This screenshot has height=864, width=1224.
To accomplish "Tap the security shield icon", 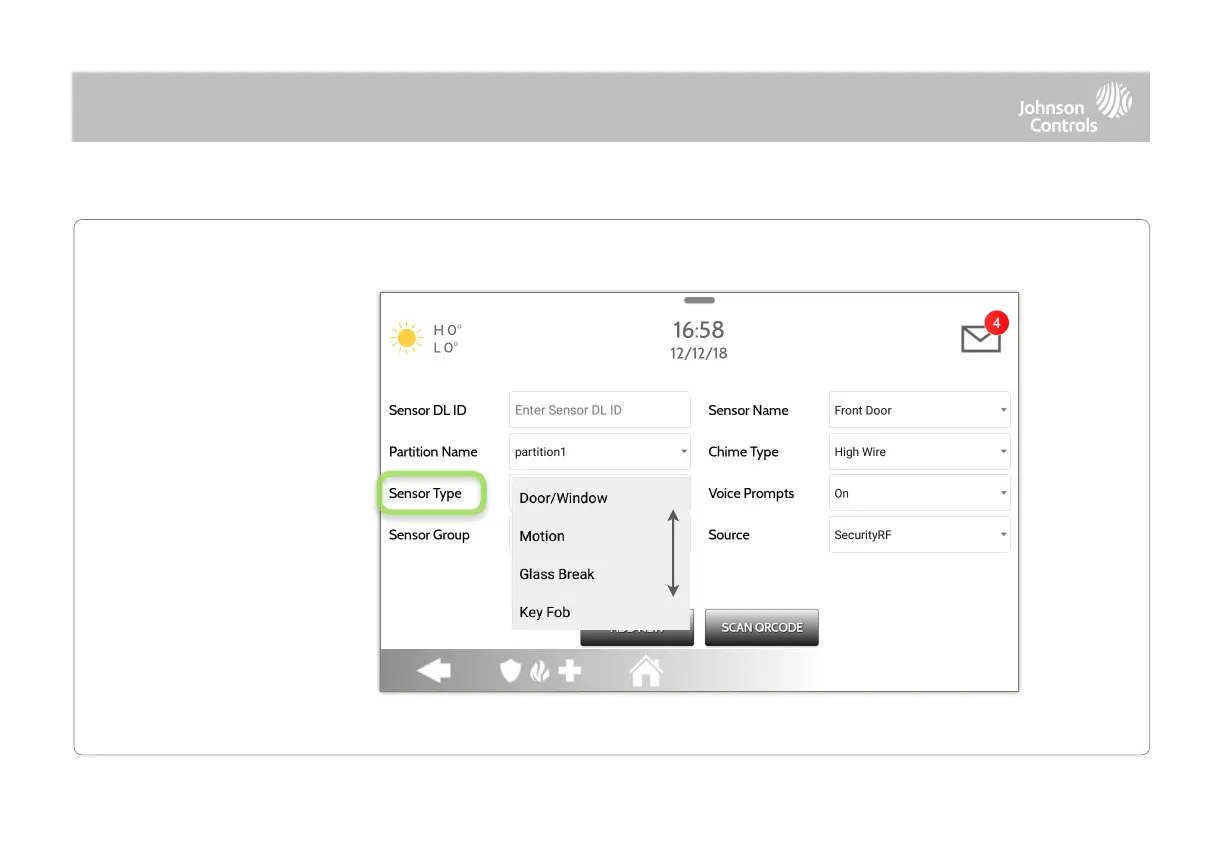I will (x=511, y=671).
